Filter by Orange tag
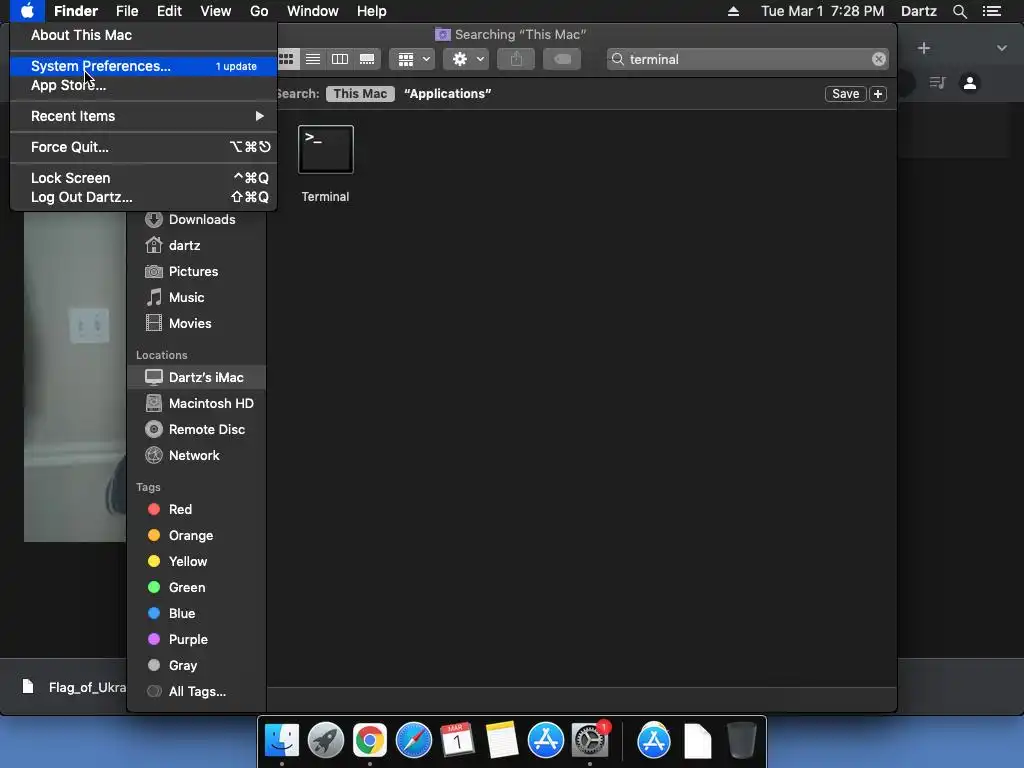The width and height of the screenshot is (1024, 768). (x=197, y=536)
